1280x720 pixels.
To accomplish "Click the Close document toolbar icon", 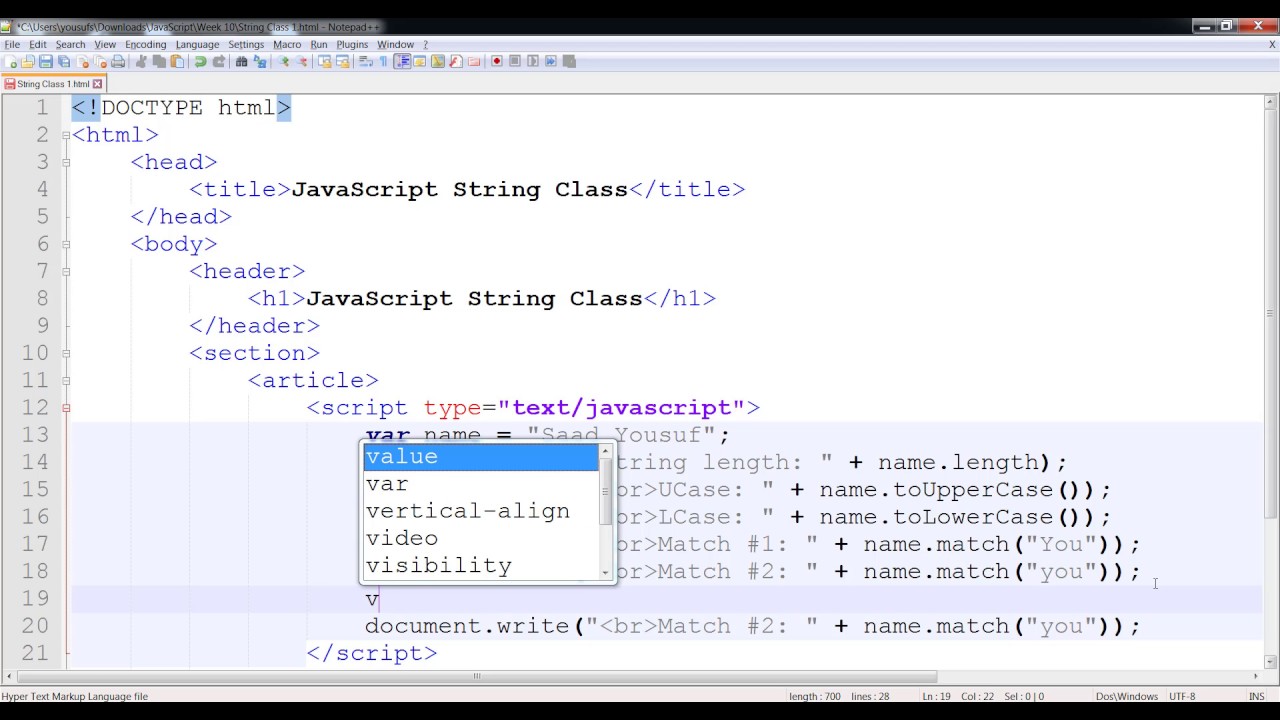I will pos(82,62).
